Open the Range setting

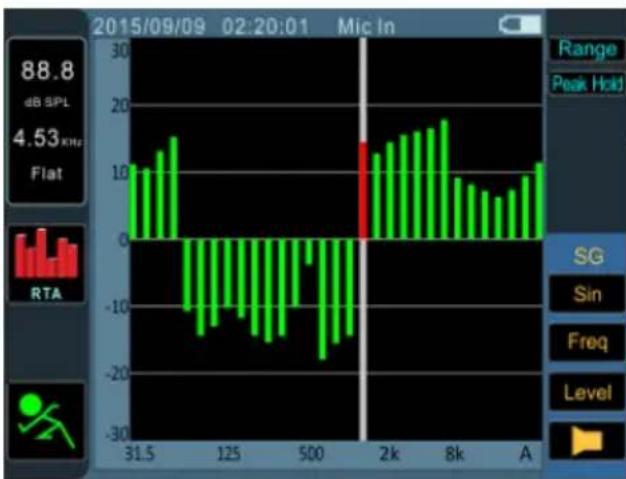coord(587,49)
